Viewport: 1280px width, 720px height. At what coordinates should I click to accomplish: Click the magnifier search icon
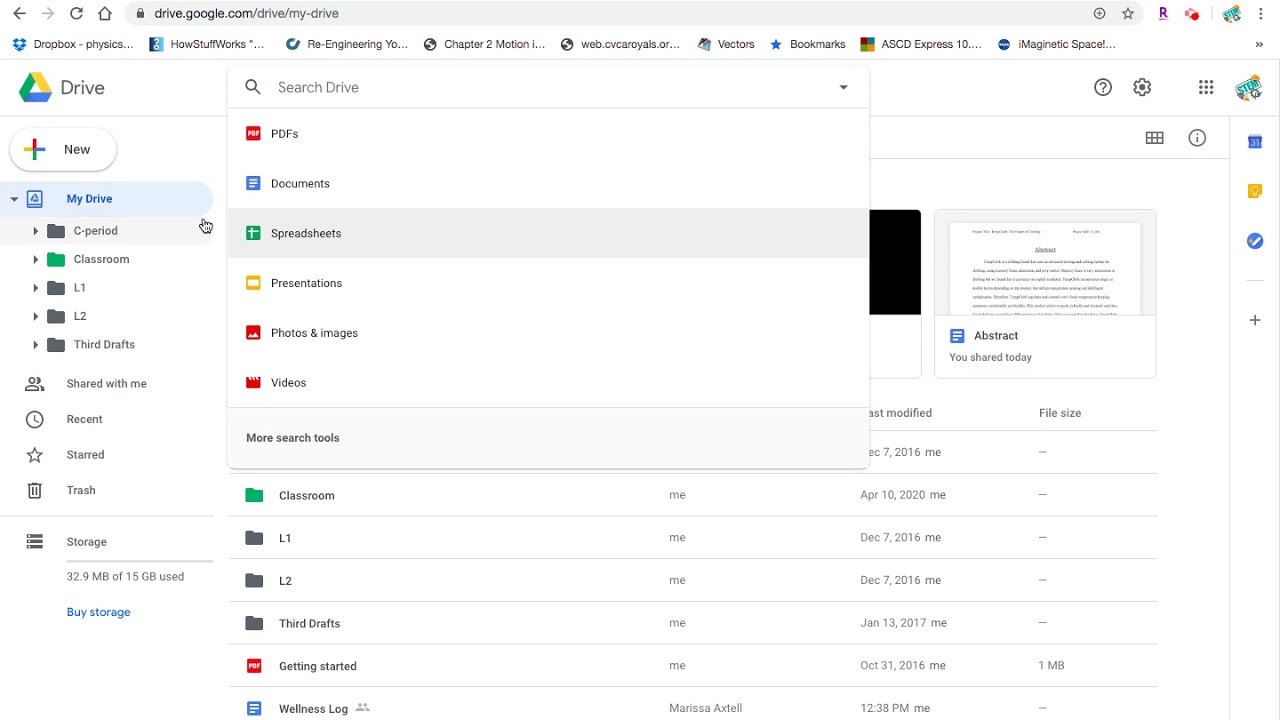(x=253, y=87)
